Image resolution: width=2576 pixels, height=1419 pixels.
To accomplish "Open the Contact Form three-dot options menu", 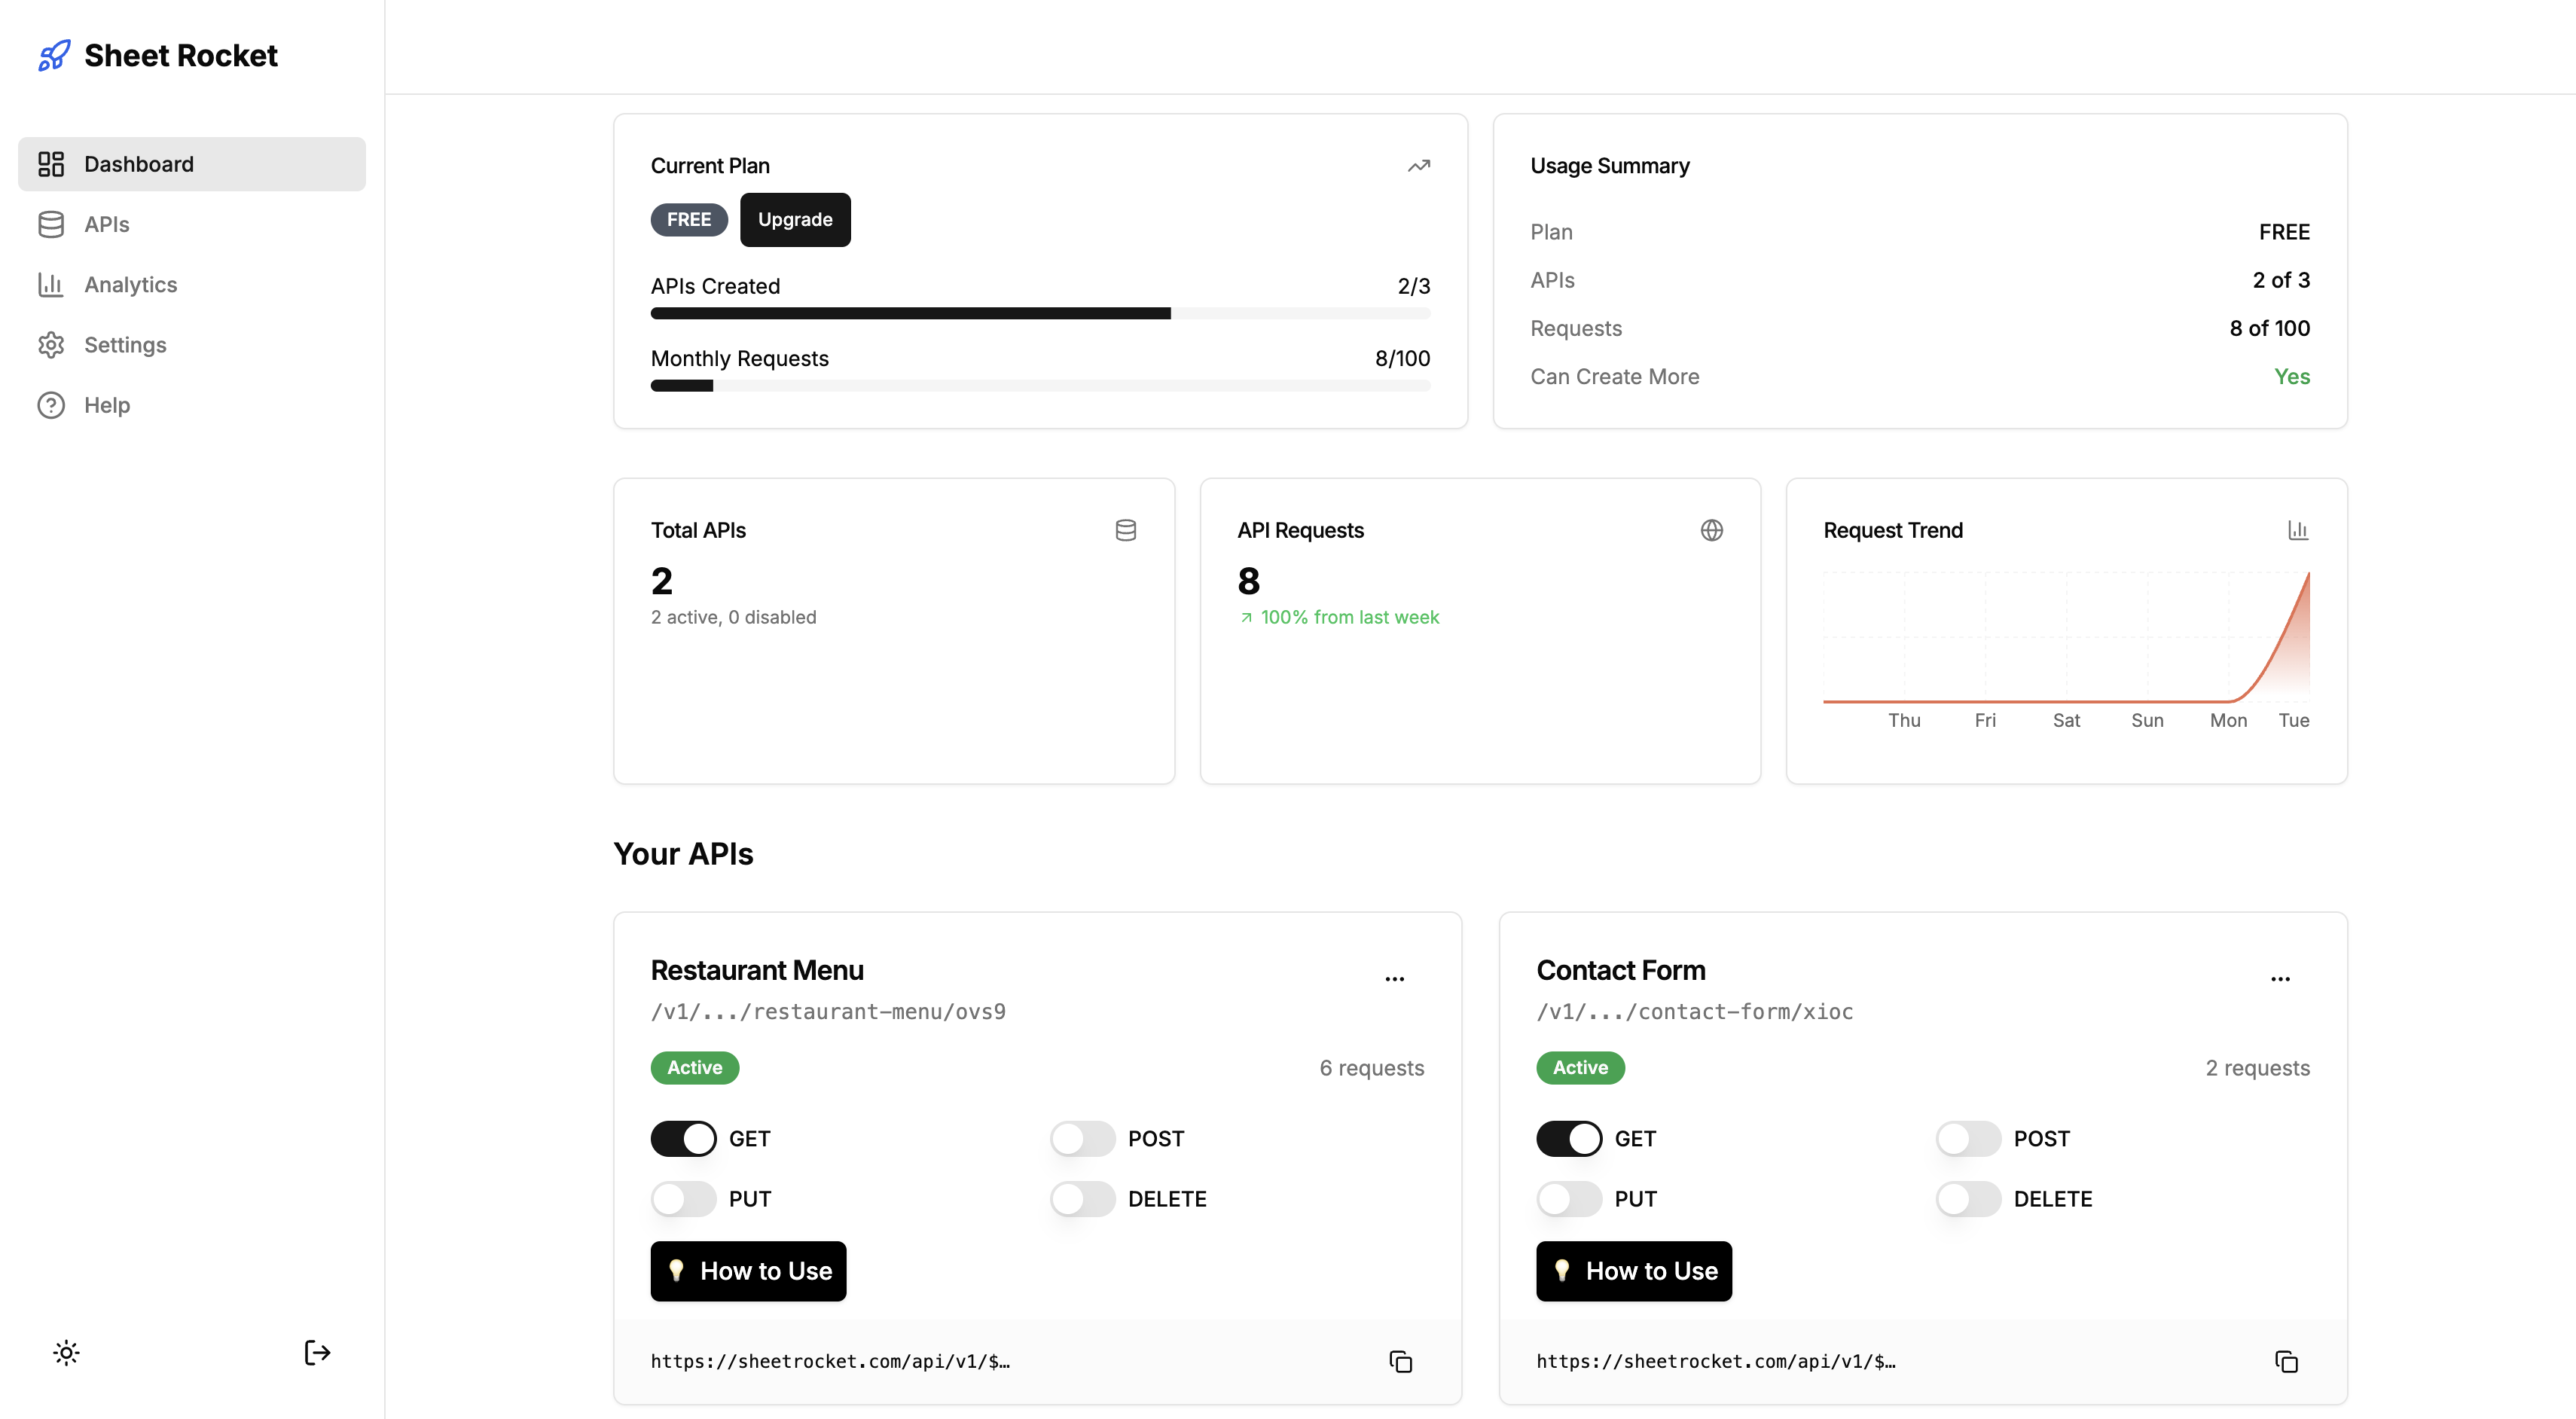I will [2280, 978].
